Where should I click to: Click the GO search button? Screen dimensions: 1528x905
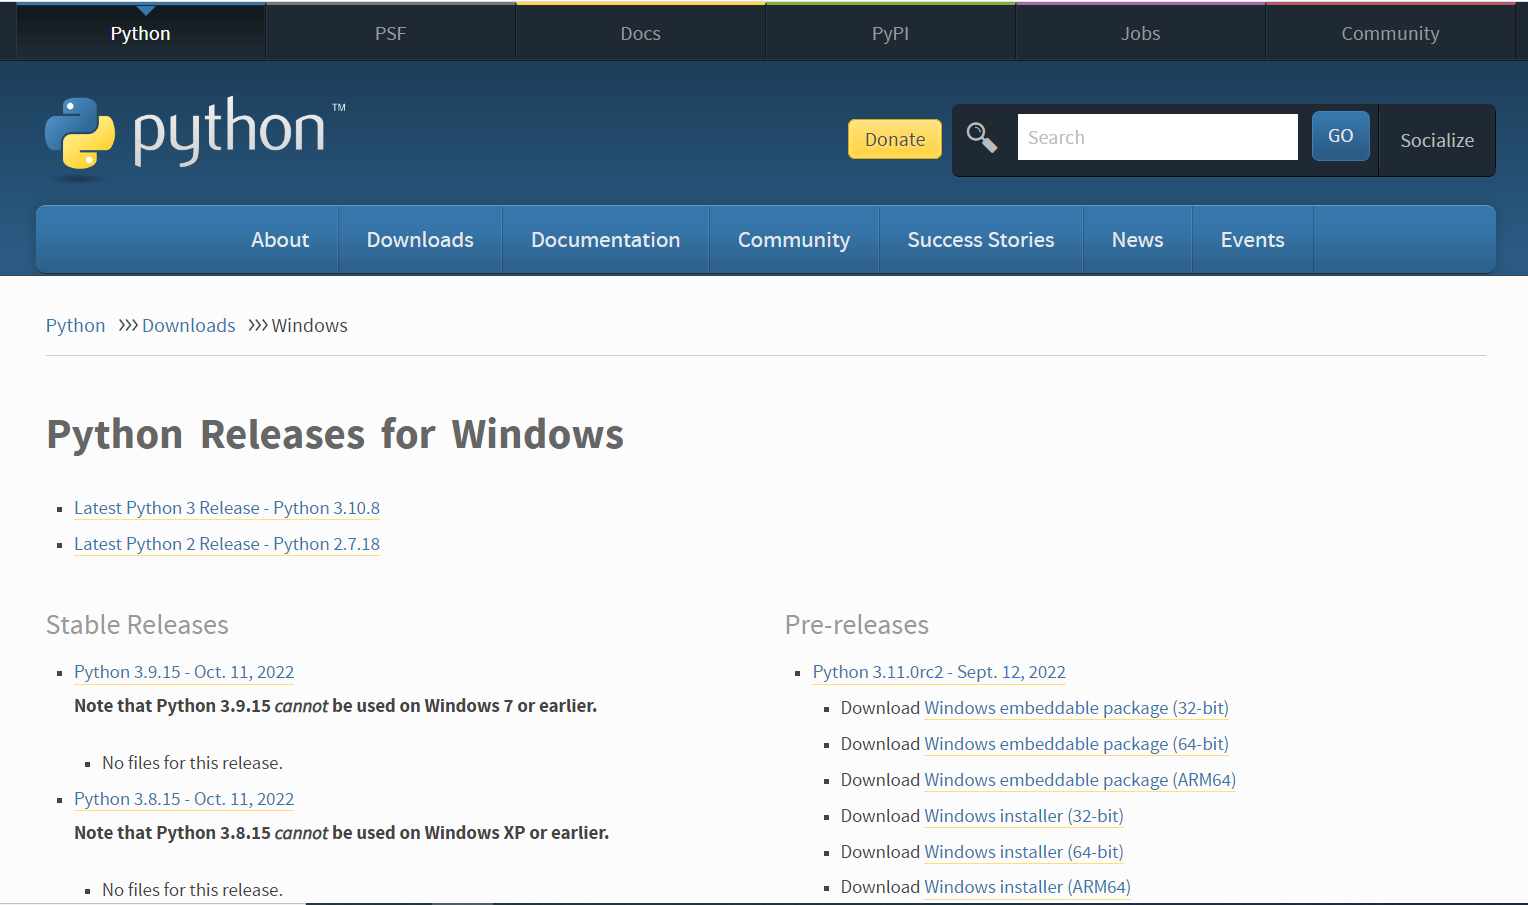tap(1341, 136)
